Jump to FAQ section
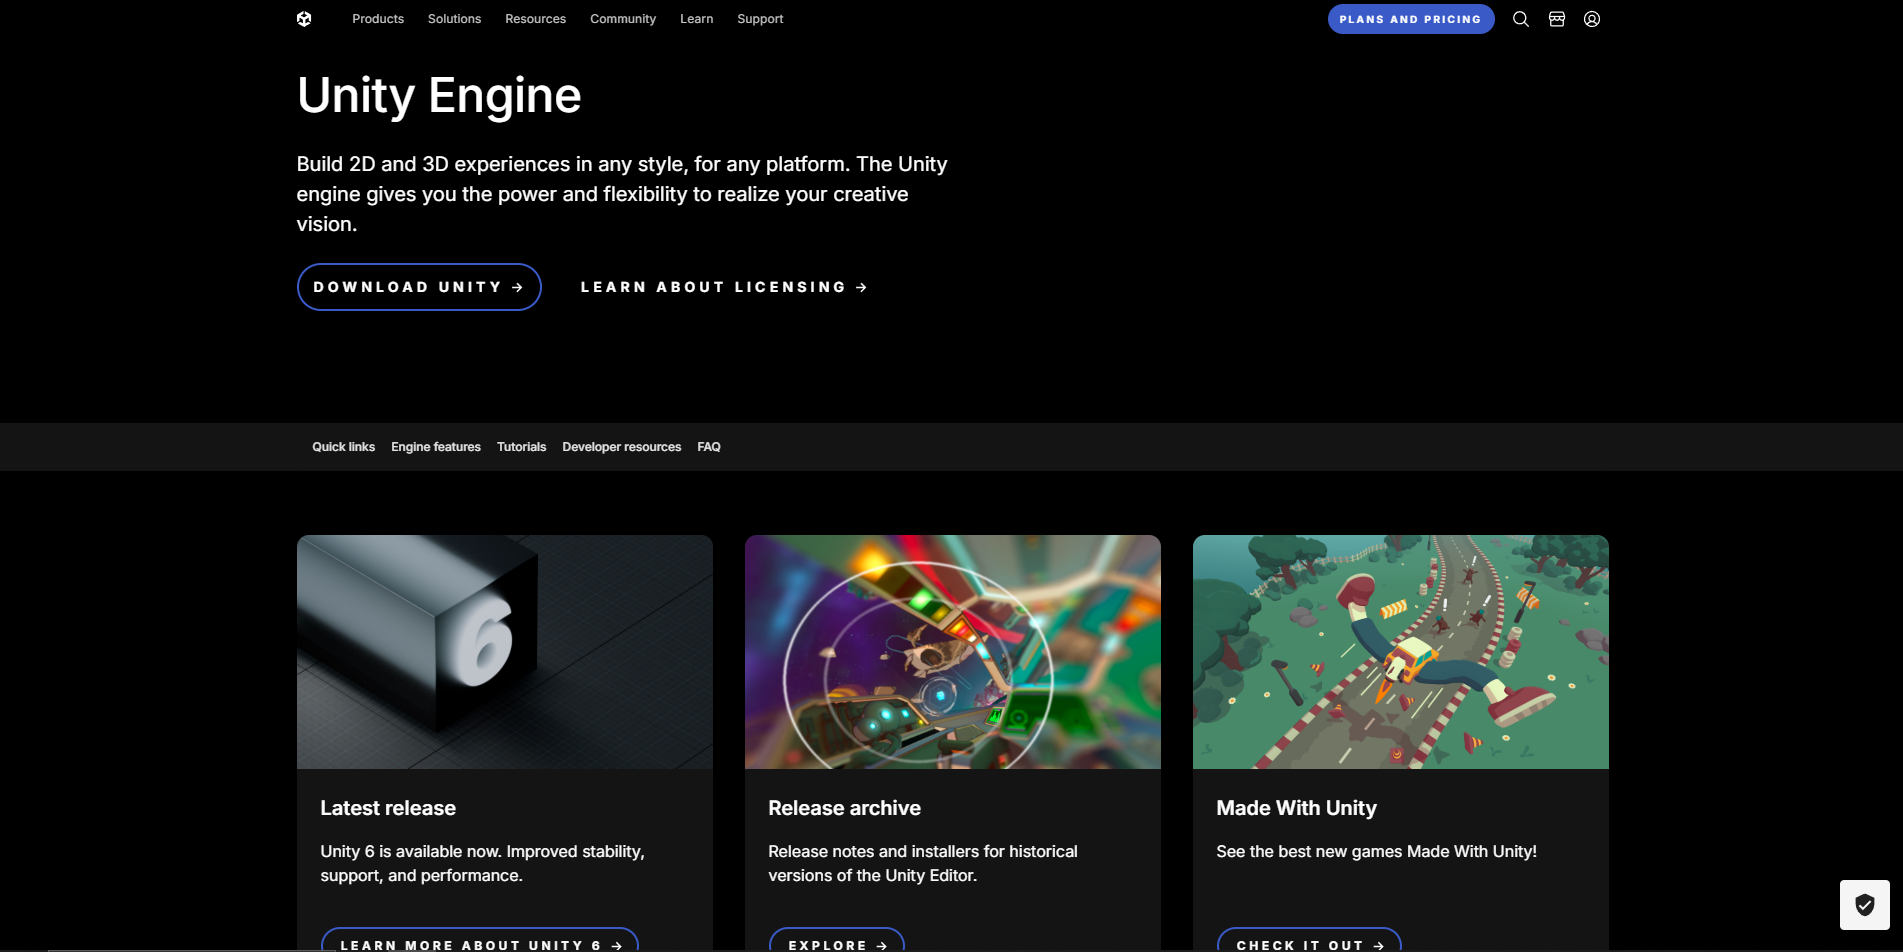 [709, 447]
